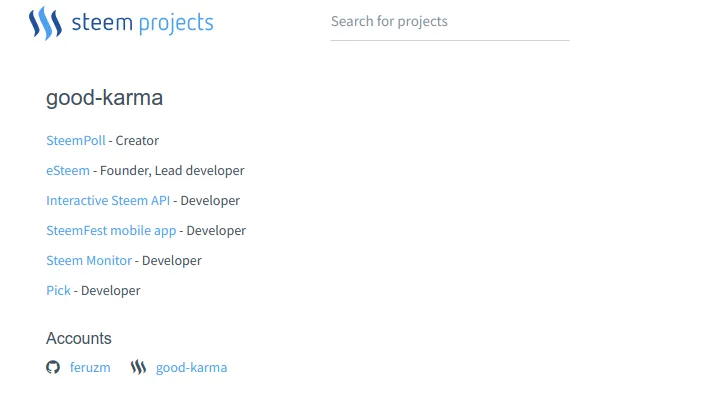Viewport: 703px width, 396px height.
Task: Click the Accounts section heading
Action: [79, 338]
